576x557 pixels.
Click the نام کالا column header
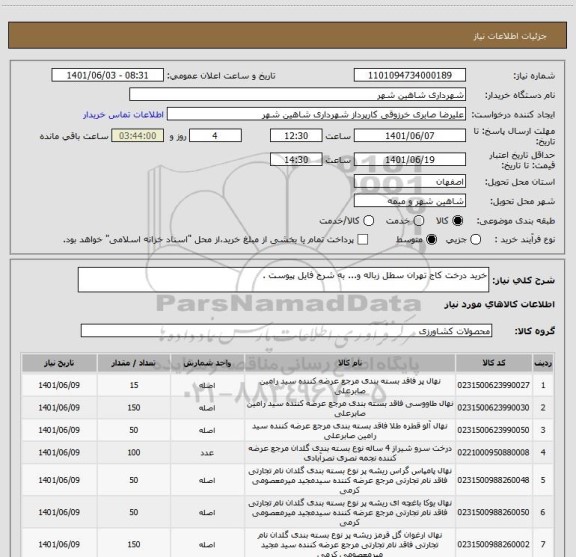(x=350, y=363)
